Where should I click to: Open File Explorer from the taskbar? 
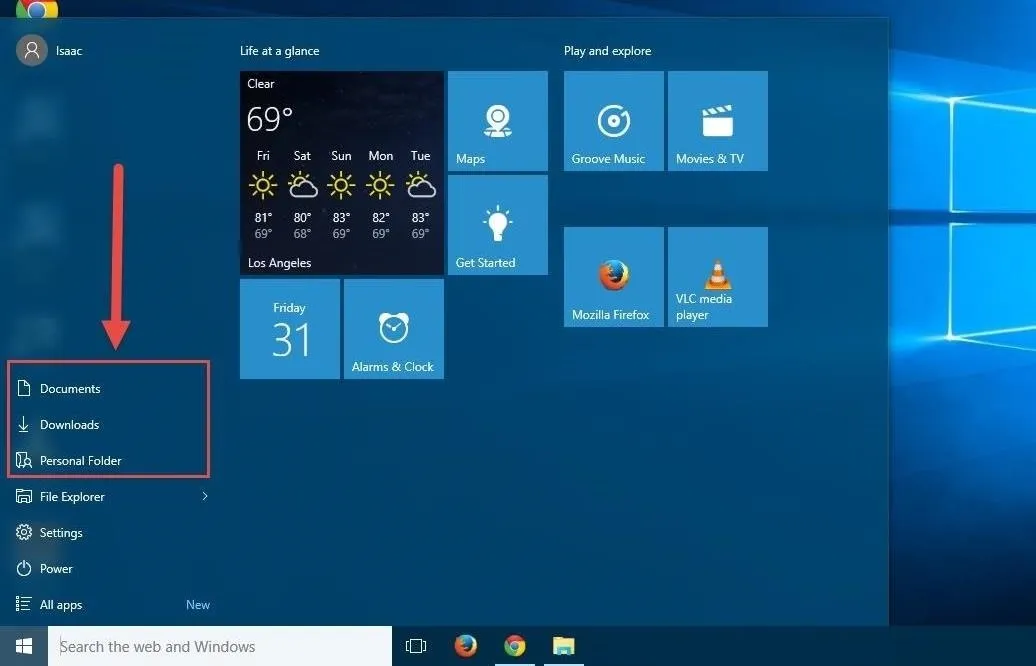pyautogui.click(x=564, y=646)
